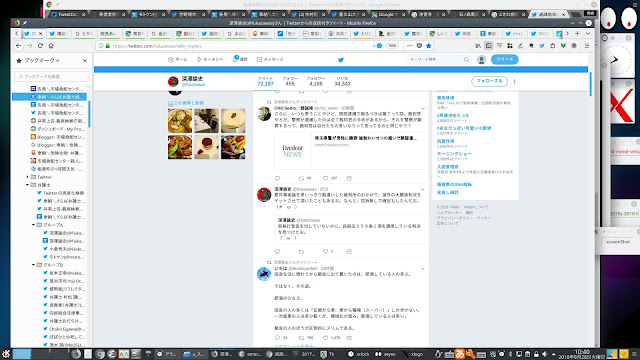Screen dimensions: 640x360
Task: Click the Twitter bird logo on page
Action: pyautogui.click(x=341, y=60)
